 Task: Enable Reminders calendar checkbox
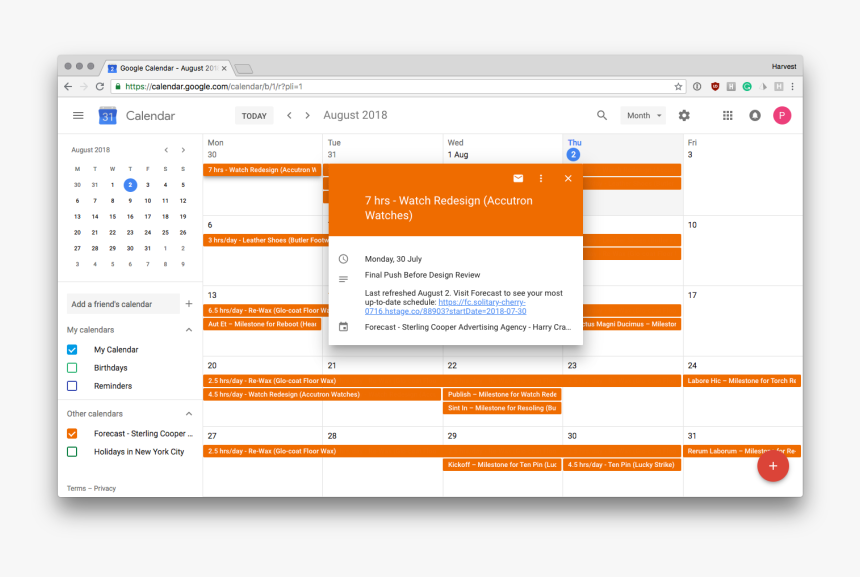click(72, 386)
